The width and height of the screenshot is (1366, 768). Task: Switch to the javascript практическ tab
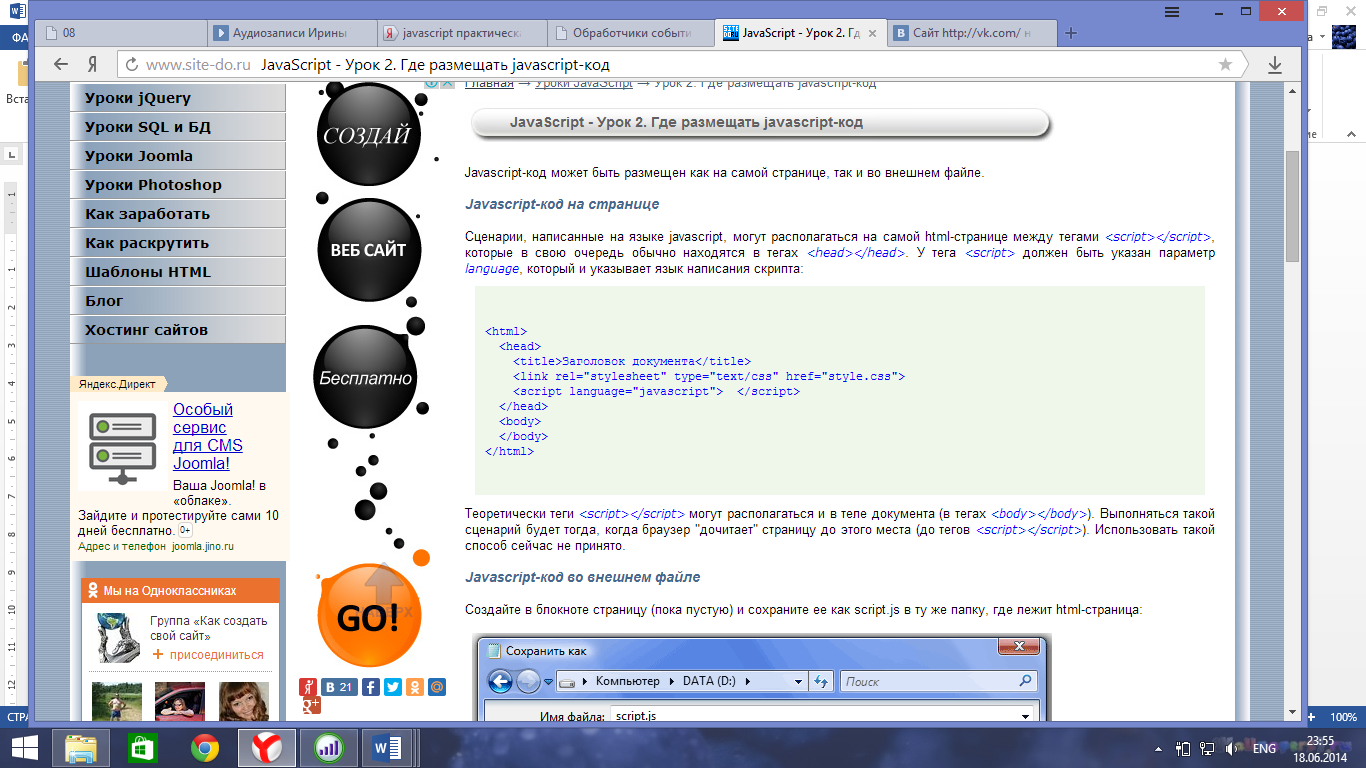(x=462, y=33)
